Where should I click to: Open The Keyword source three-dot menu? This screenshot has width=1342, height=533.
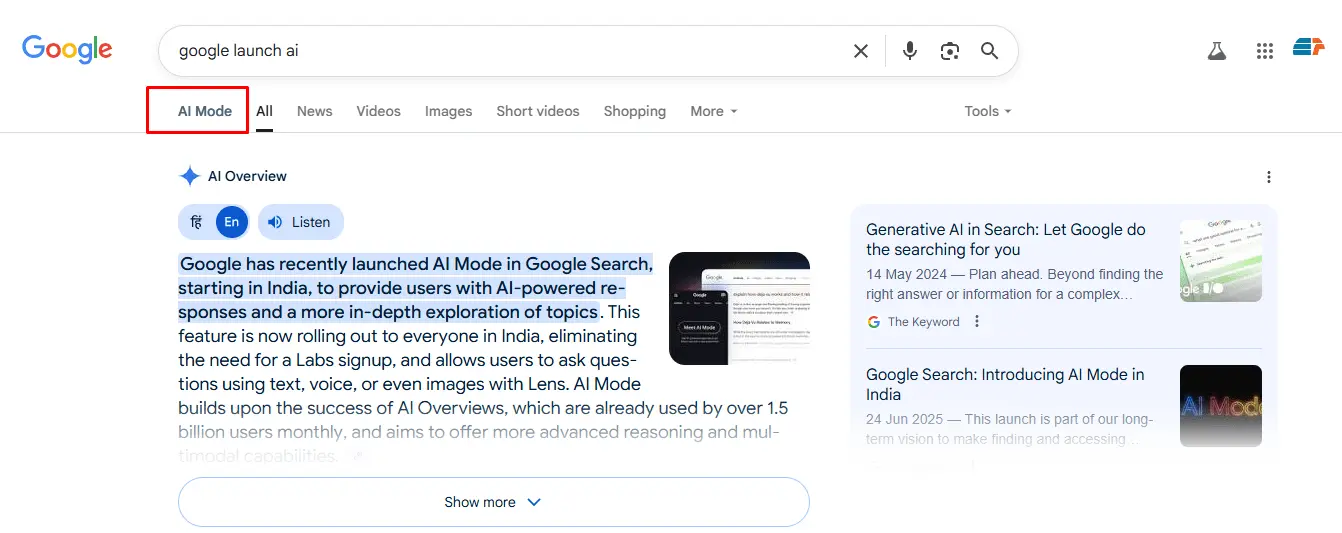(977, 322)
